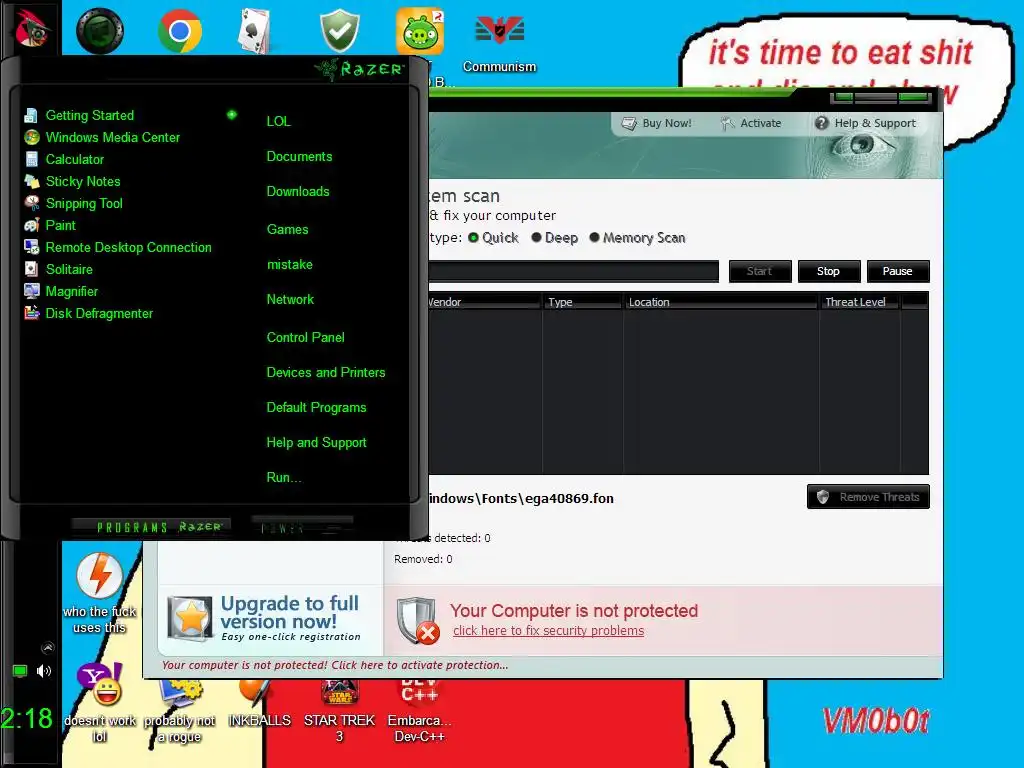Open Devices and Printers
Image resolution: width=1024 pixels, height=768 pixels.
(x=326, y=373)
